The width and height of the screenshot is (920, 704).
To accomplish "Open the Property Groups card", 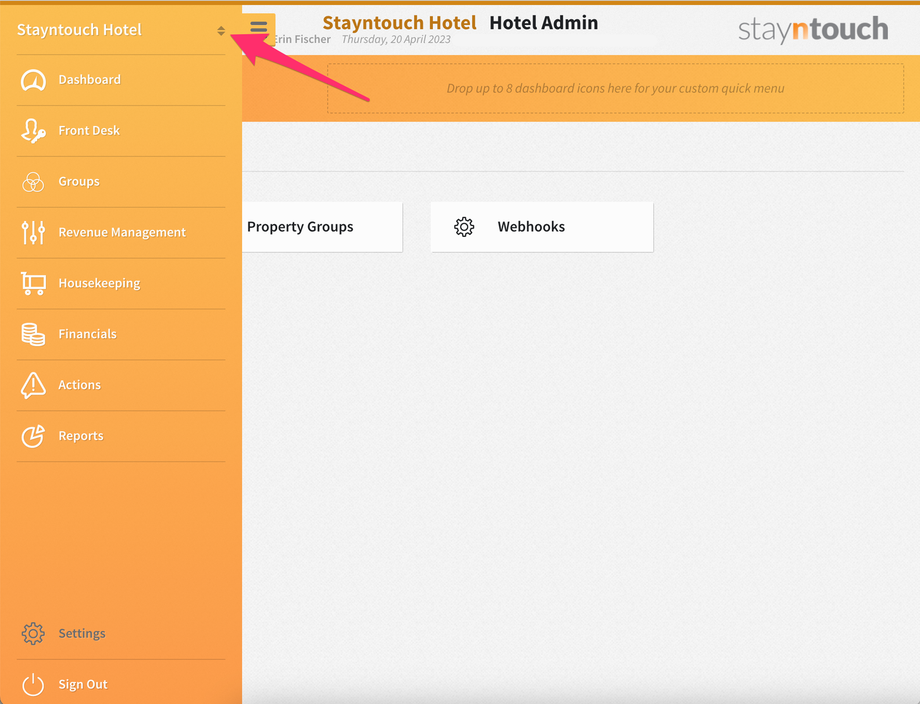I will 322,227.
